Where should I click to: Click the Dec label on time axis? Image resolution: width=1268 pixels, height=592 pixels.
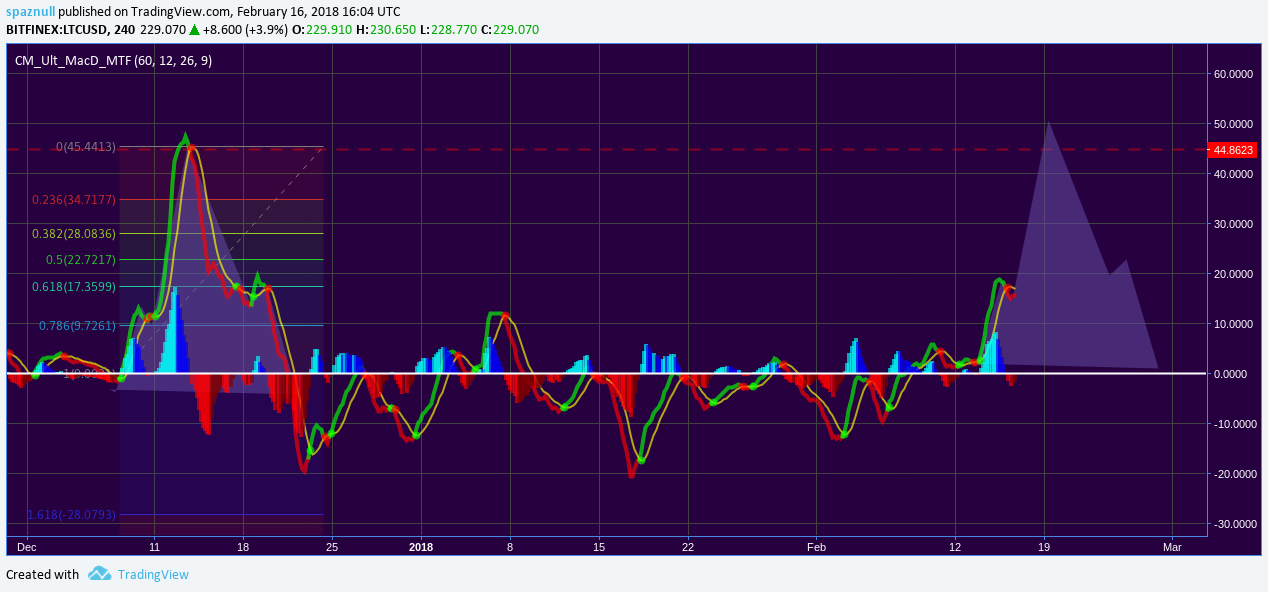(x=27, y=547)
